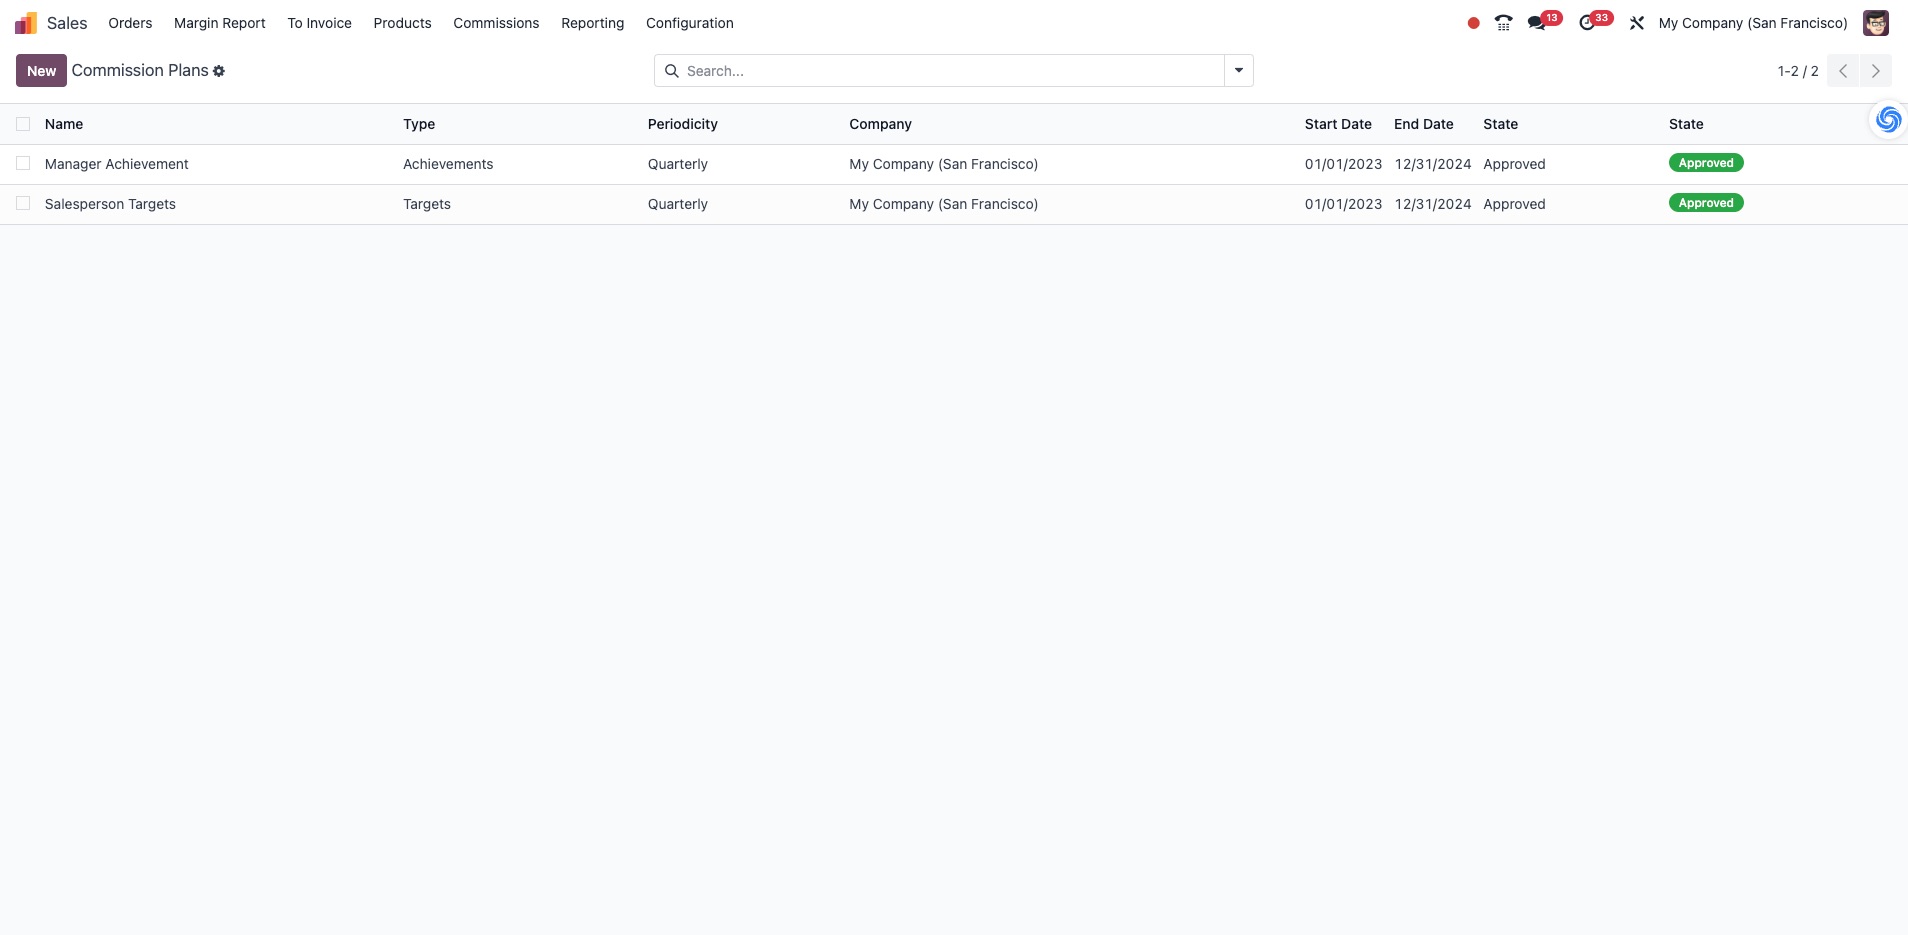This screenshot has height=935, width=1908.
Task: Tick the select-all checkbox in header
Action: pos(23,124)
